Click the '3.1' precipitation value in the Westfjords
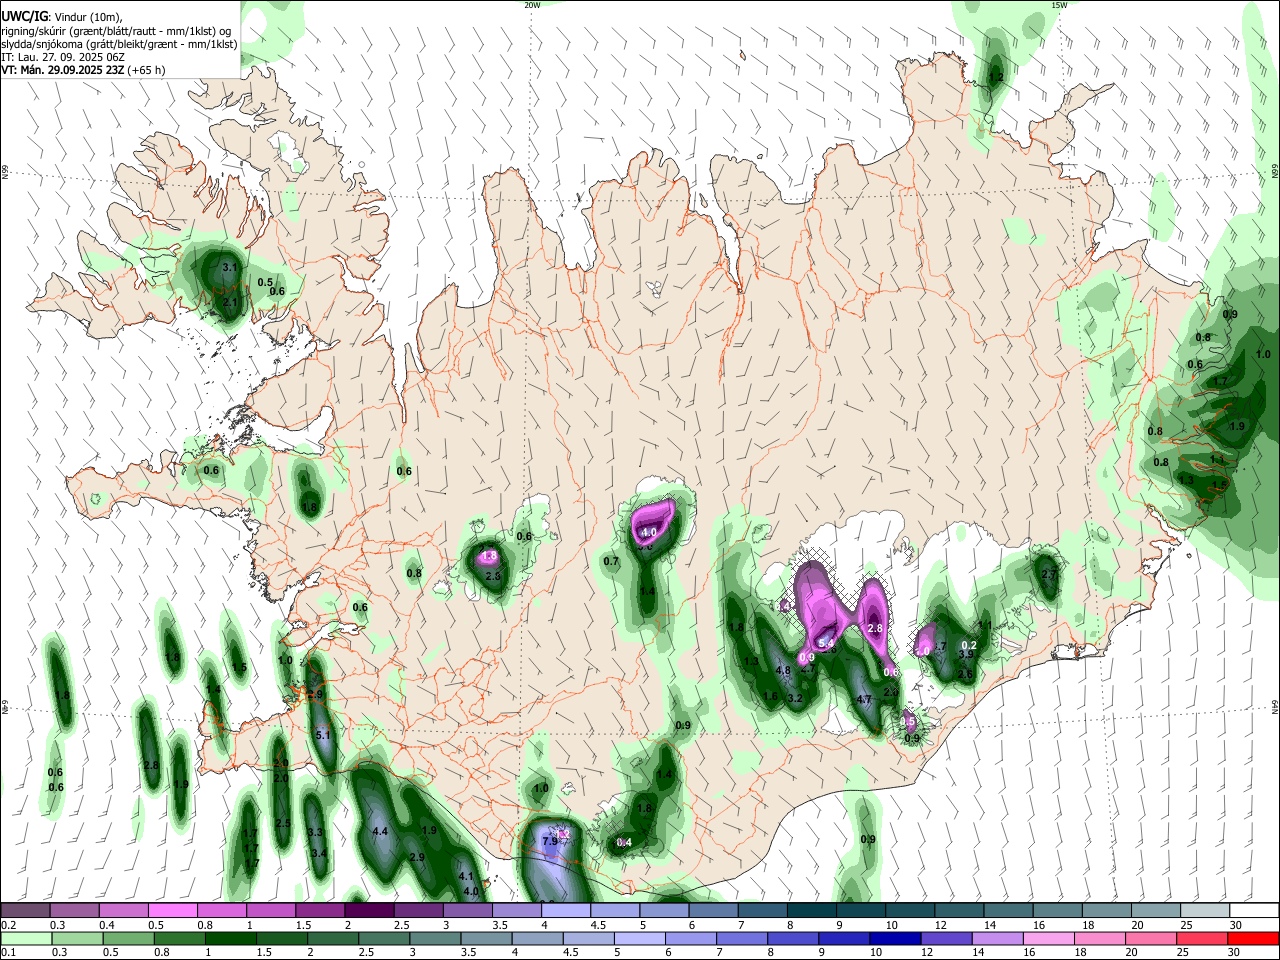1280x960 pixels. tap(229, 268)
